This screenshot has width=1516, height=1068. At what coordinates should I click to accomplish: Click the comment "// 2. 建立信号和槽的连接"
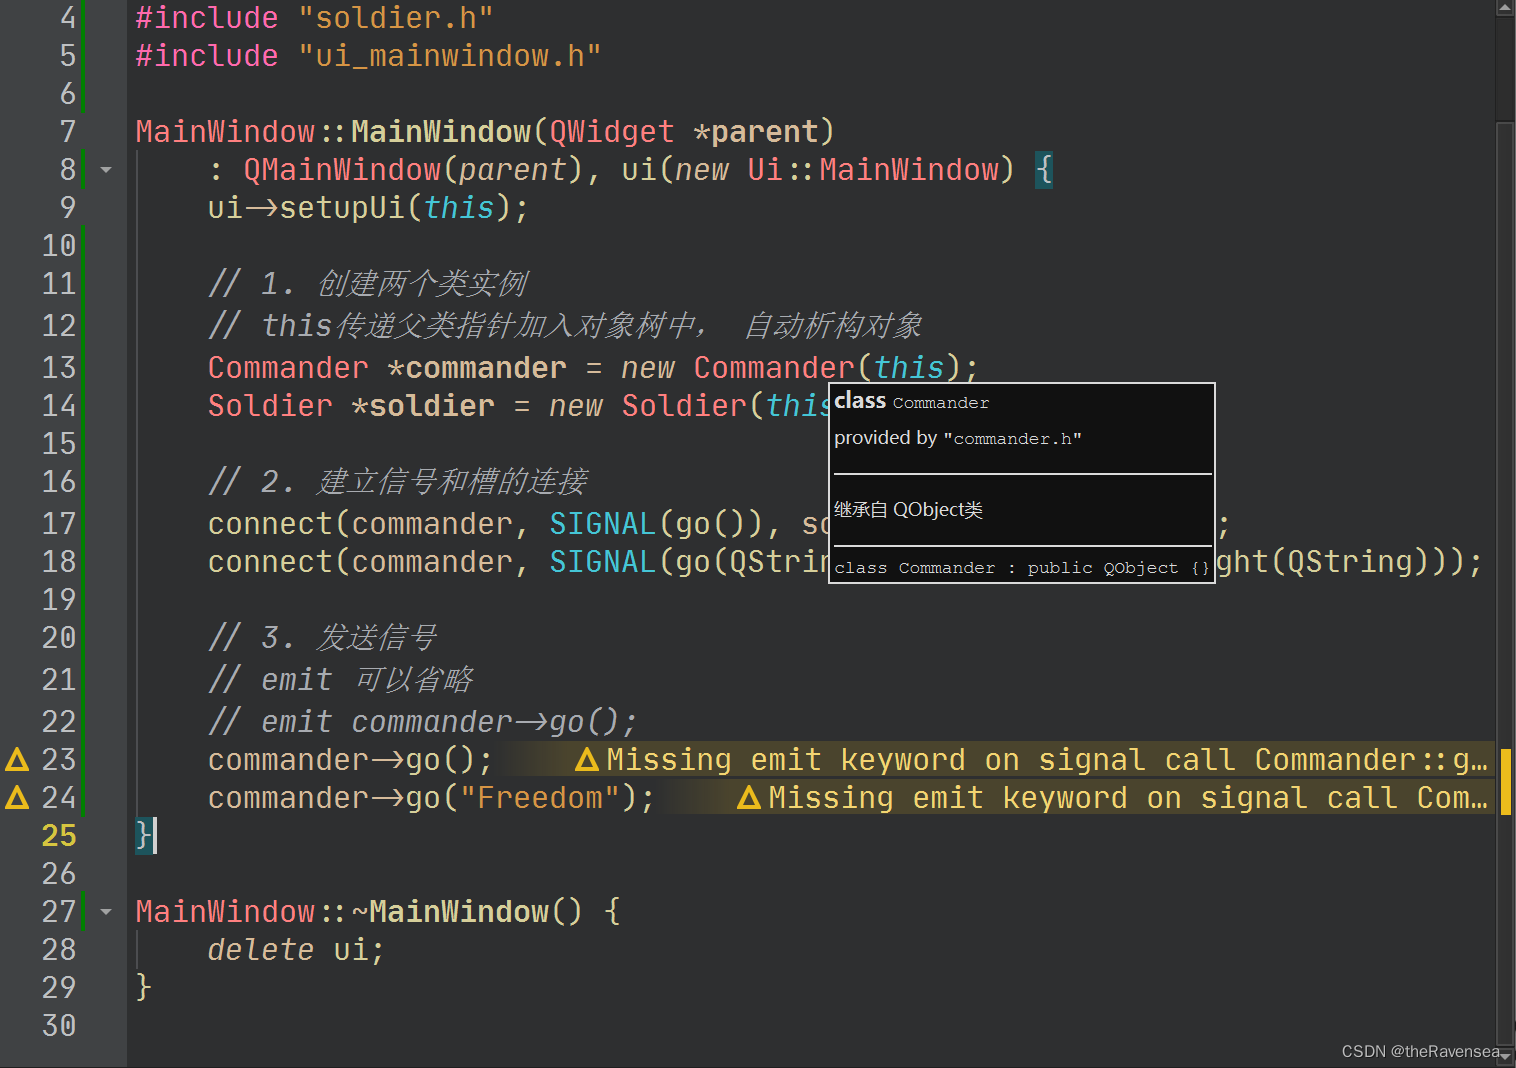point(398,482)
